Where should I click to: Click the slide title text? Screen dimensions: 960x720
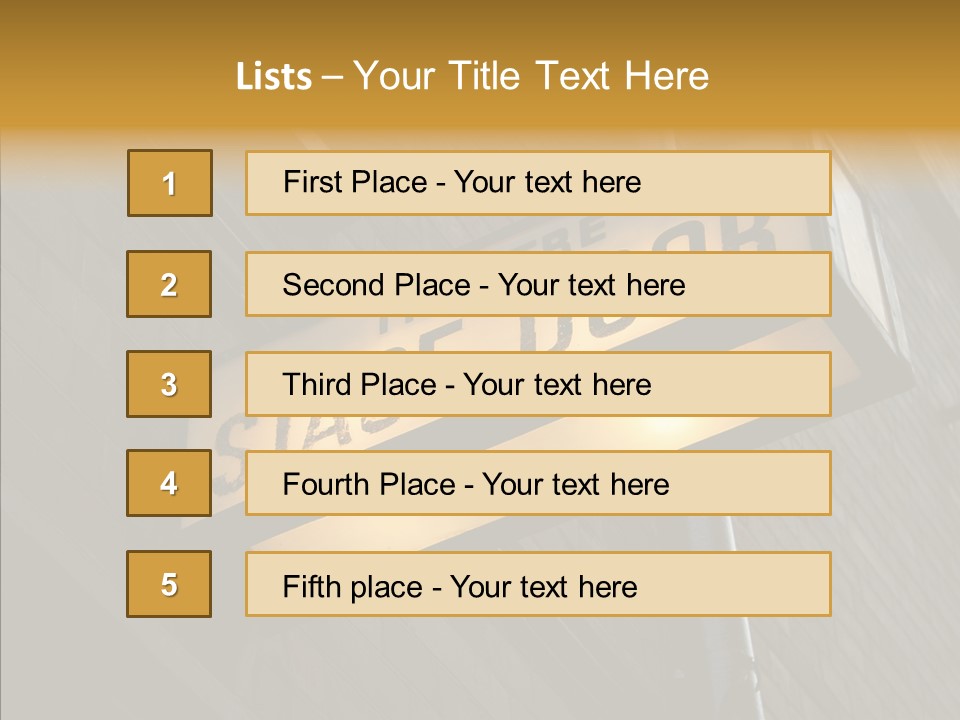[472, 76]
